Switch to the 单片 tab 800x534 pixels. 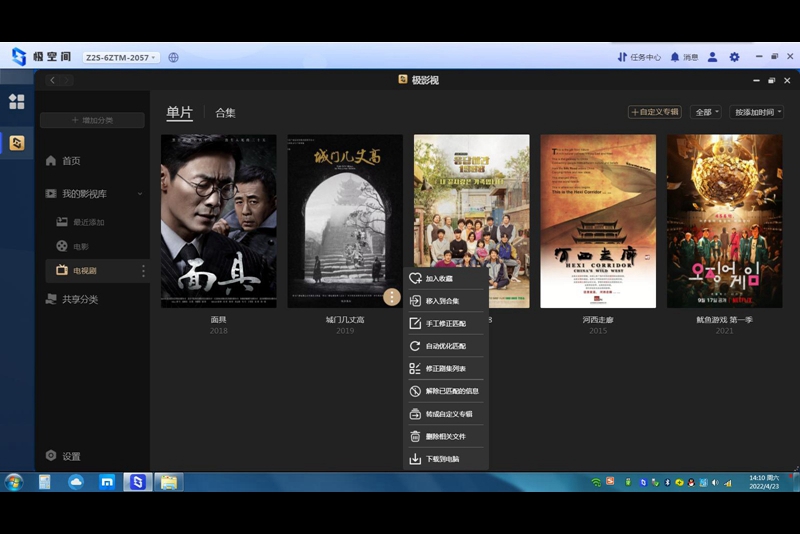(180, 112)
